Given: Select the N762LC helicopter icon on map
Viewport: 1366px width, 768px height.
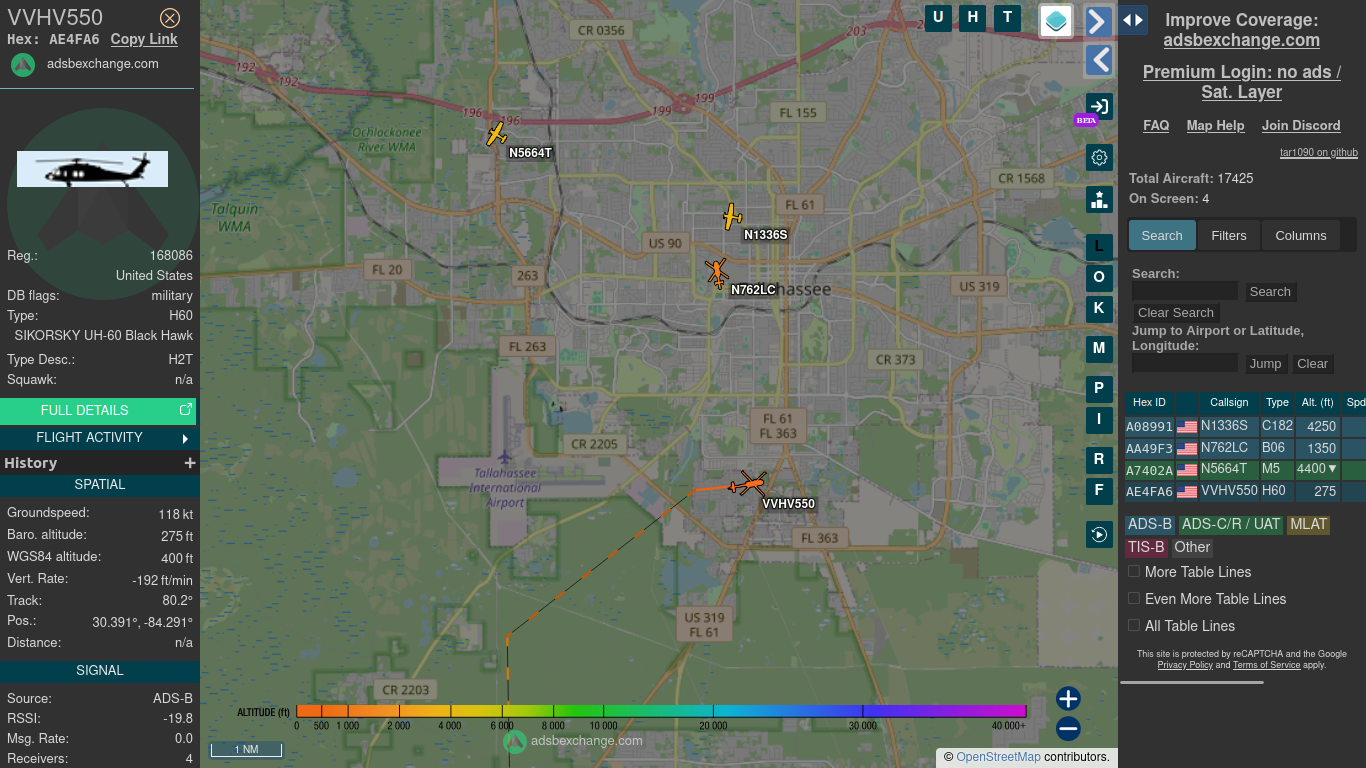Looking at the screenshot, I should pos(716,272).
